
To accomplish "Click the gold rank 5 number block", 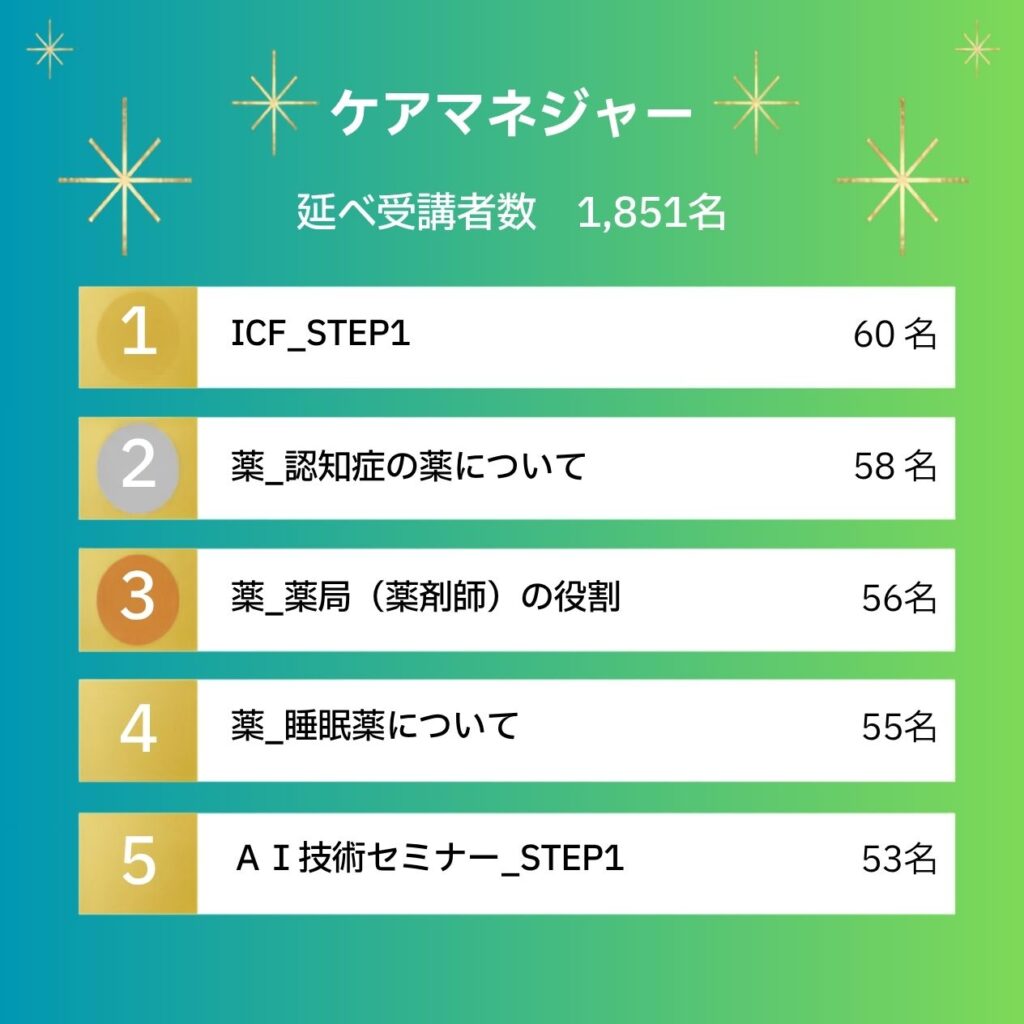I will (138, 863).
